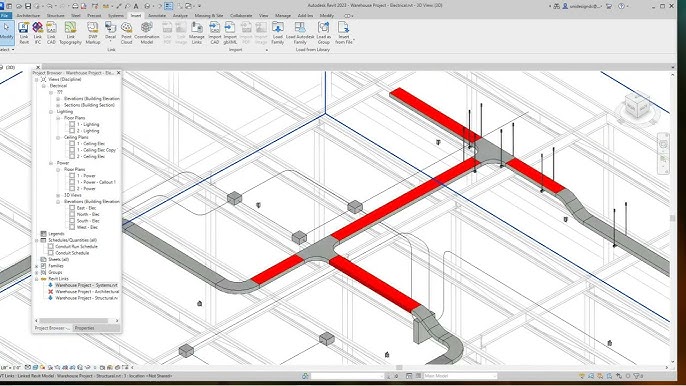Image resolution: width=686 pixels, height=386 pixels.
Task: Click the Link IFC tool
Action: (x=38, y=33)
